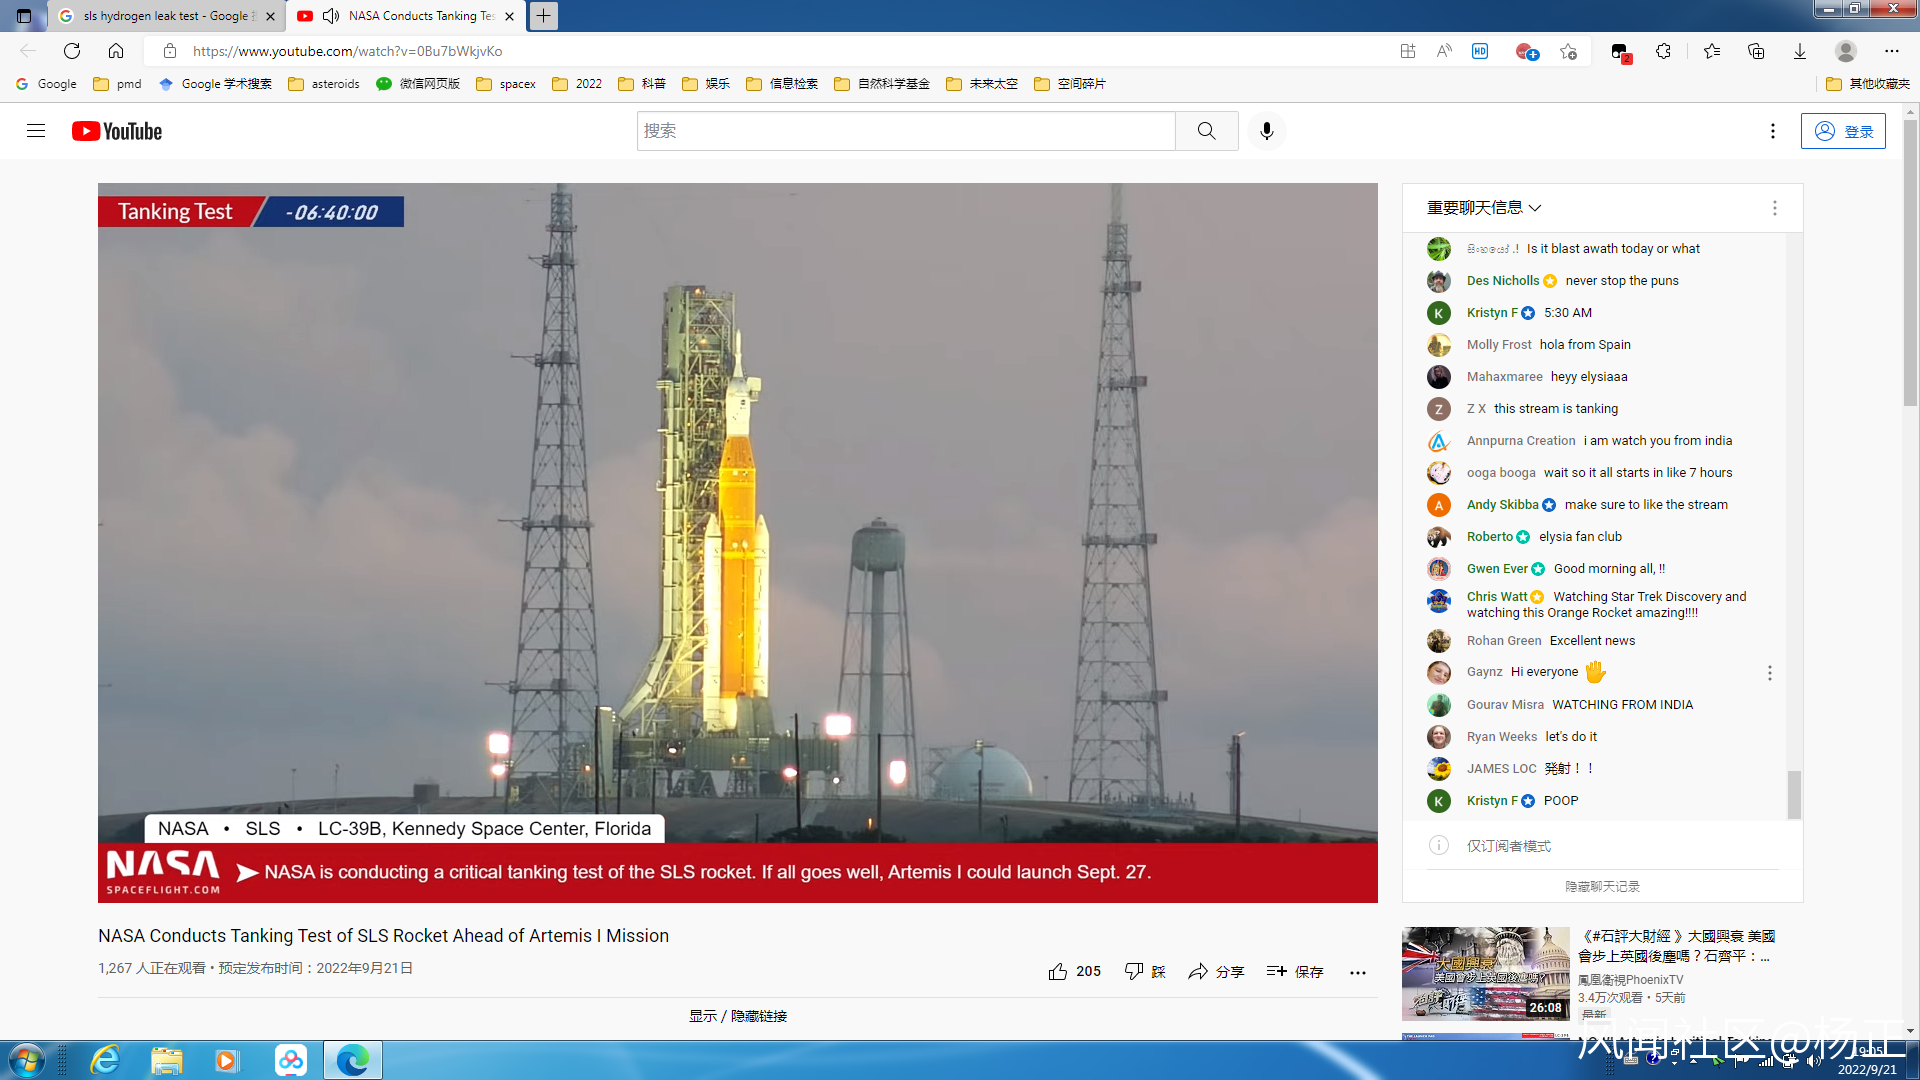Go to YouTube home via logo
Image resolution: width=1920 pixels, height=1080 pixels.
117,131
